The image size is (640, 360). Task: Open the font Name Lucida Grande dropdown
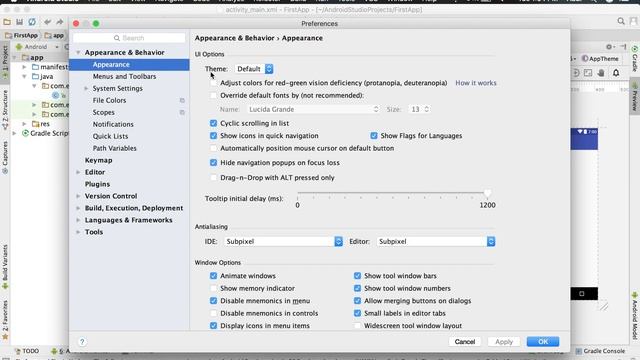[313, 109]
